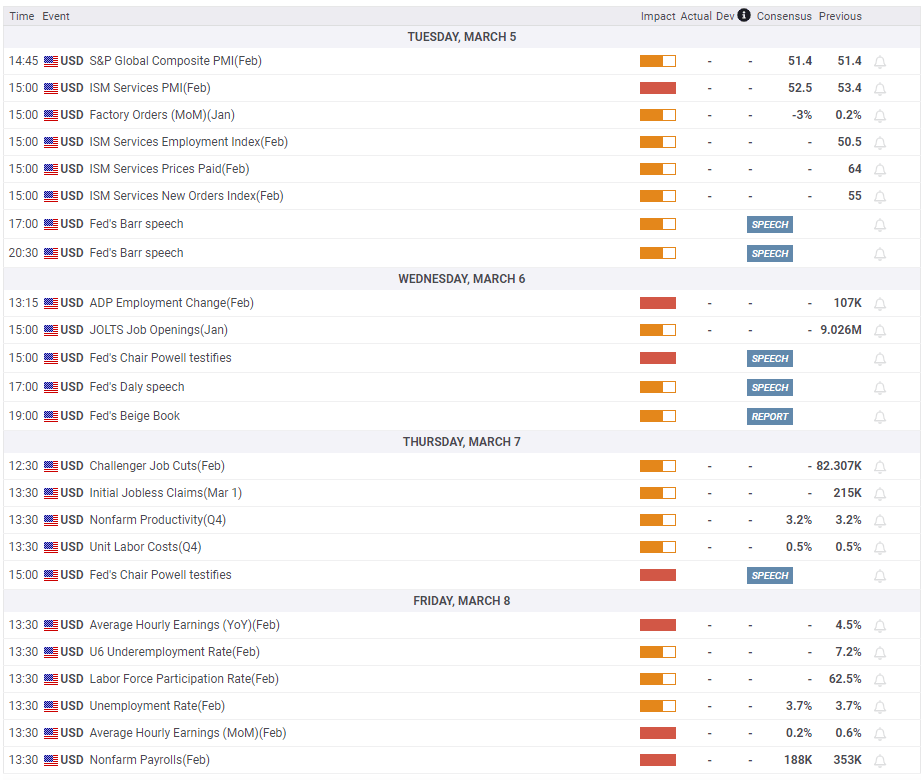Set the alert bell for Nonfarm Payrolls

pos(880,761)
